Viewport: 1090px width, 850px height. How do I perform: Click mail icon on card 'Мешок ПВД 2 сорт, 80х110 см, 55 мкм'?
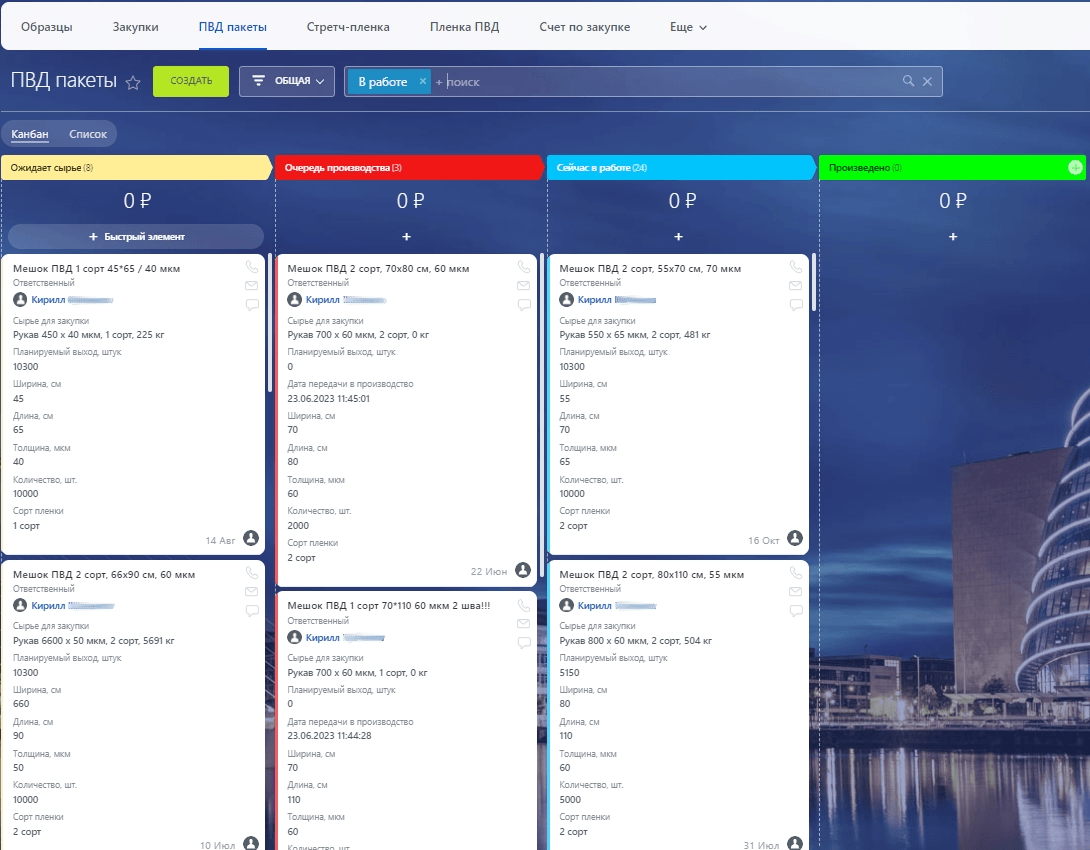tap(795, 591)
